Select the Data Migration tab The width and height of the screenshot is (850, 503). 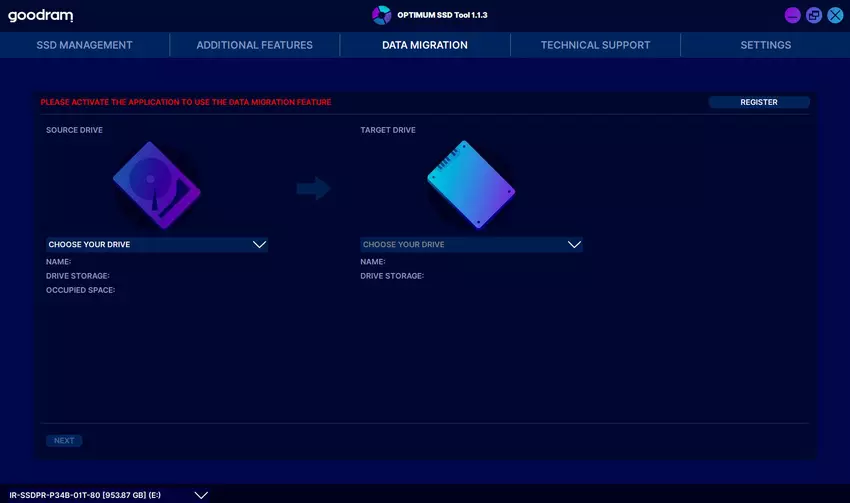424,45
